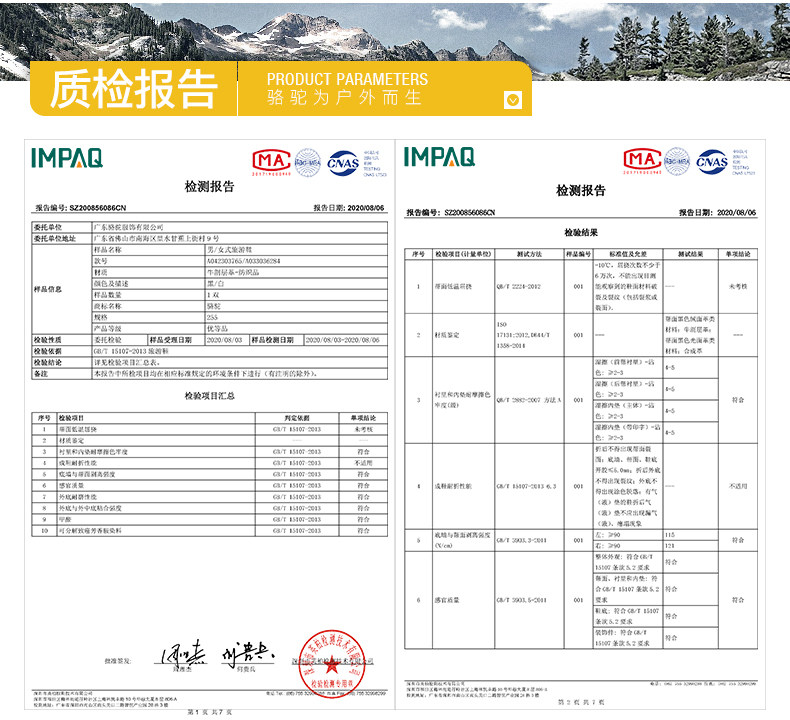Click the 样品信息 merged cell
This screenshot has height=720, width=790.
(x=62, y=289)
